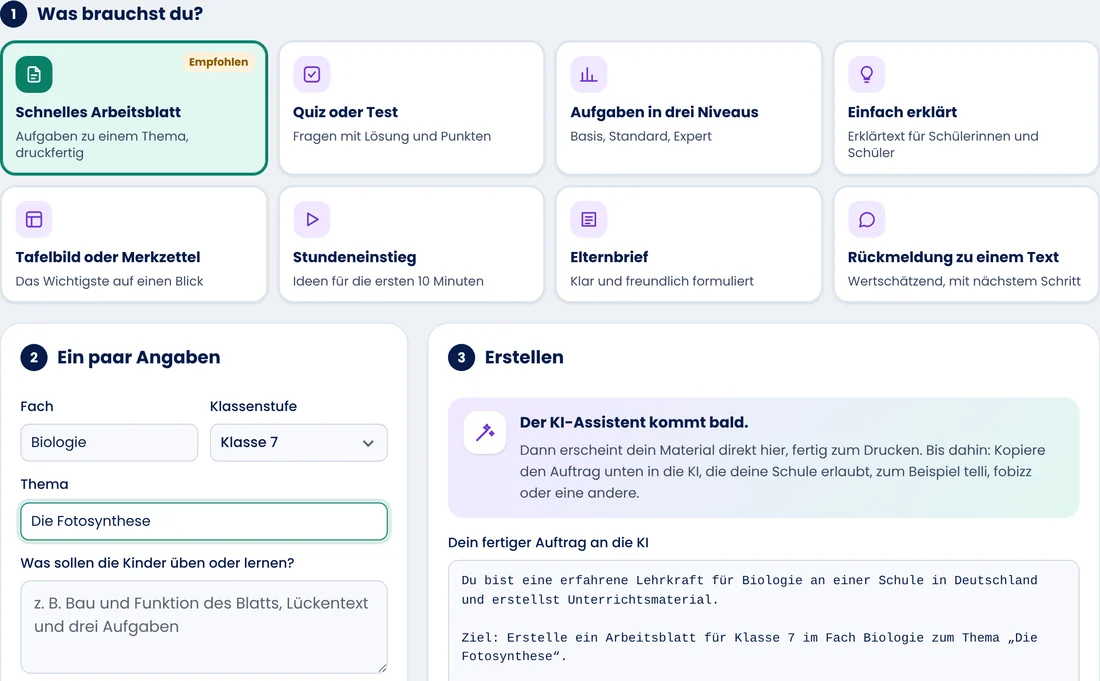This screenshot has width=1100, height=681.
Task: Click the text 'Aufgaben zu einem Thema, druckfertig'
Action: coord(102,144)
